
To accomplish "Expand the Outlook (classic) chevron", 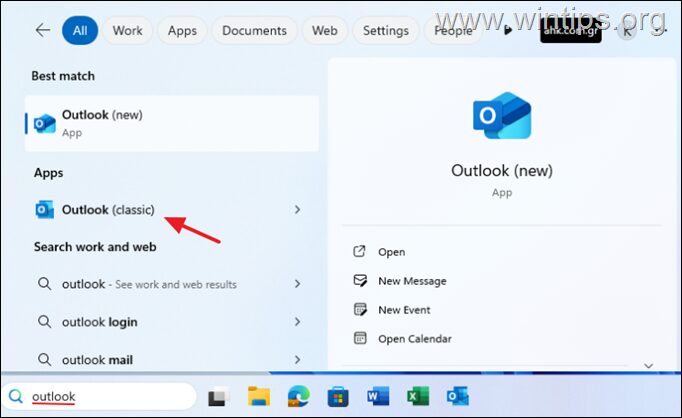I will (x=298, y=210).
